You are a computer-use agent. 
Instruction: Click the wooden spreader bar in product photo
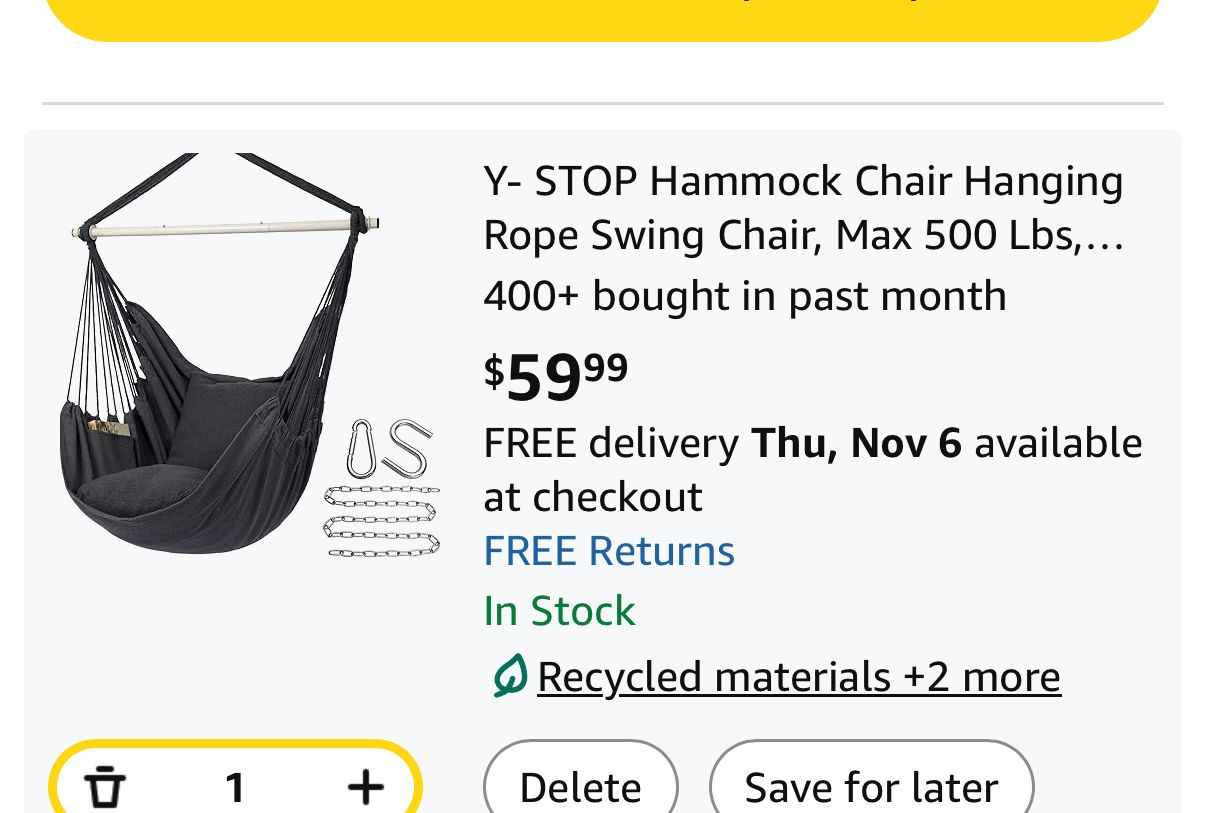coord(225,228)
